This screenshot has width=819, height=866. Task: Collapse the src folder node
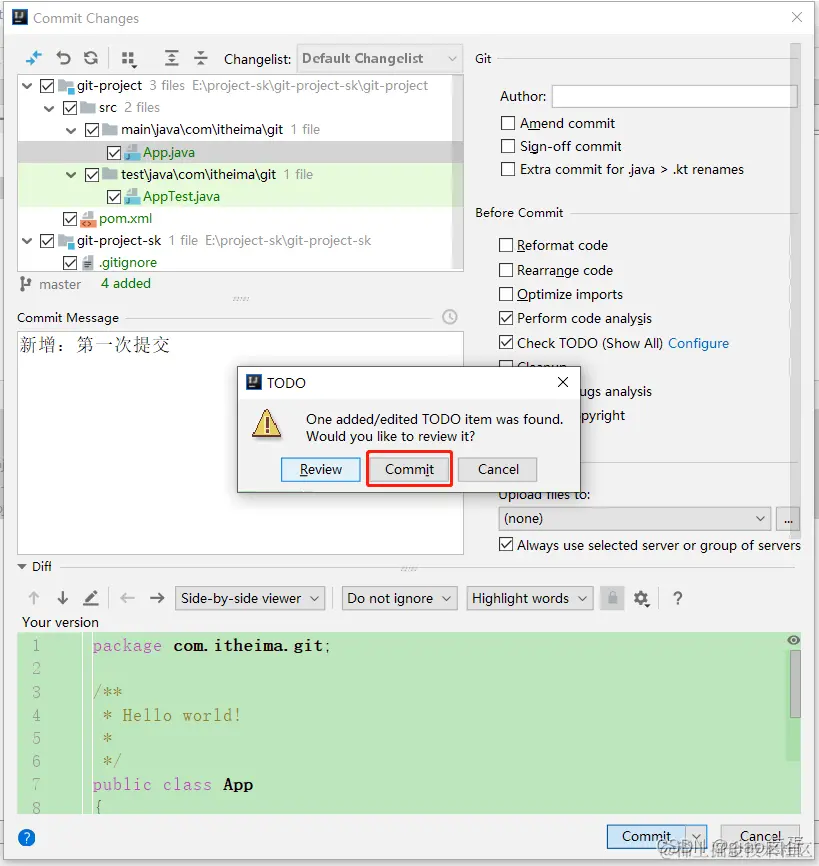[x=49, y=108]
